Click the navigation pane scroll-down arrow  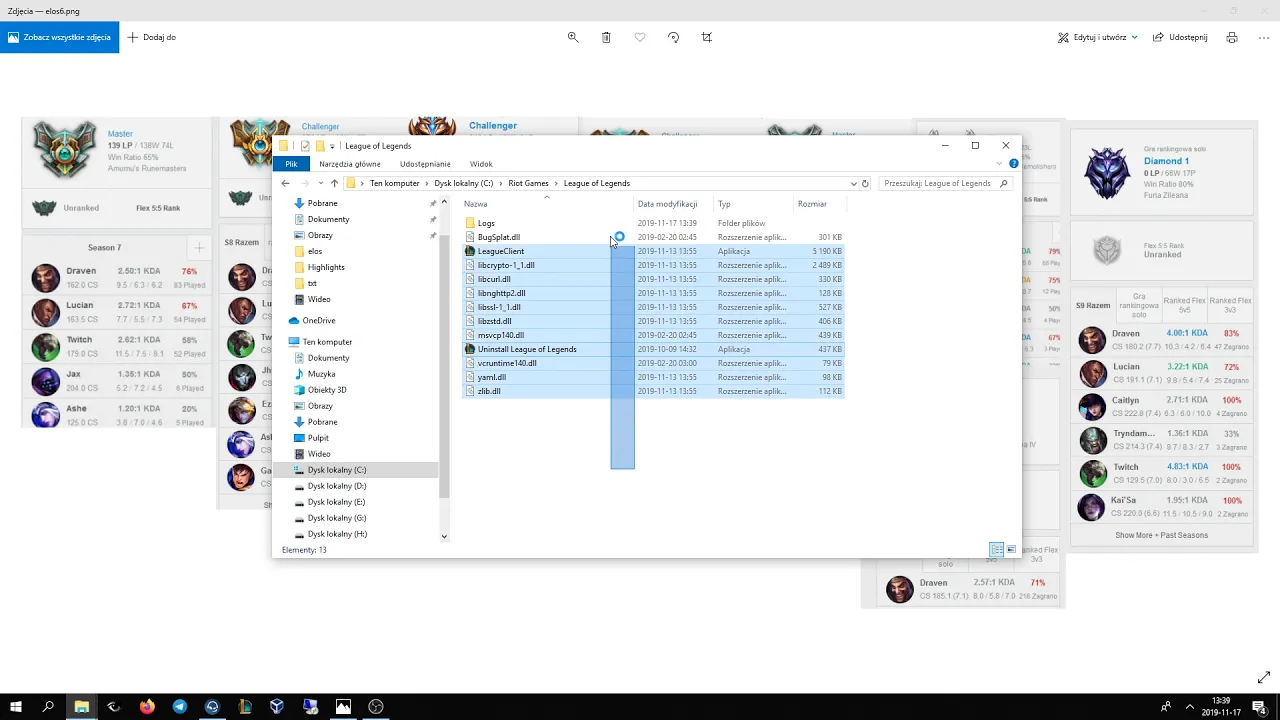pos(444,537)
